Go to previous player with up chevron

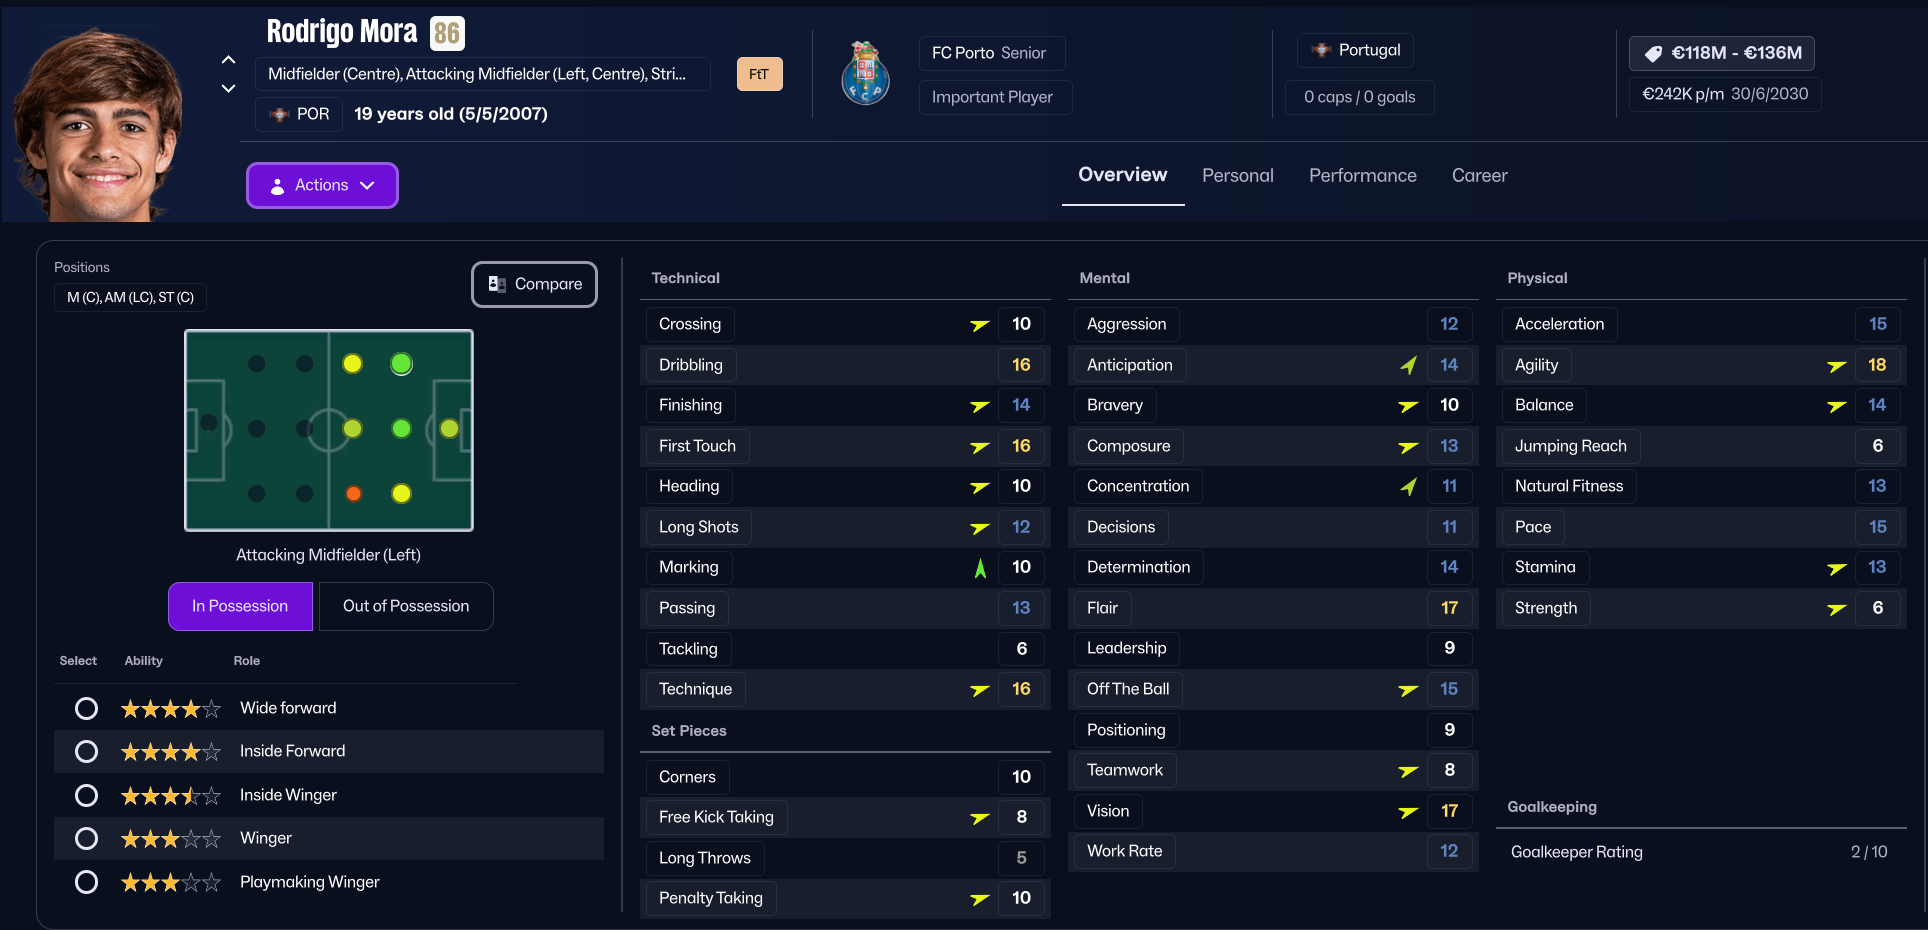228,59
